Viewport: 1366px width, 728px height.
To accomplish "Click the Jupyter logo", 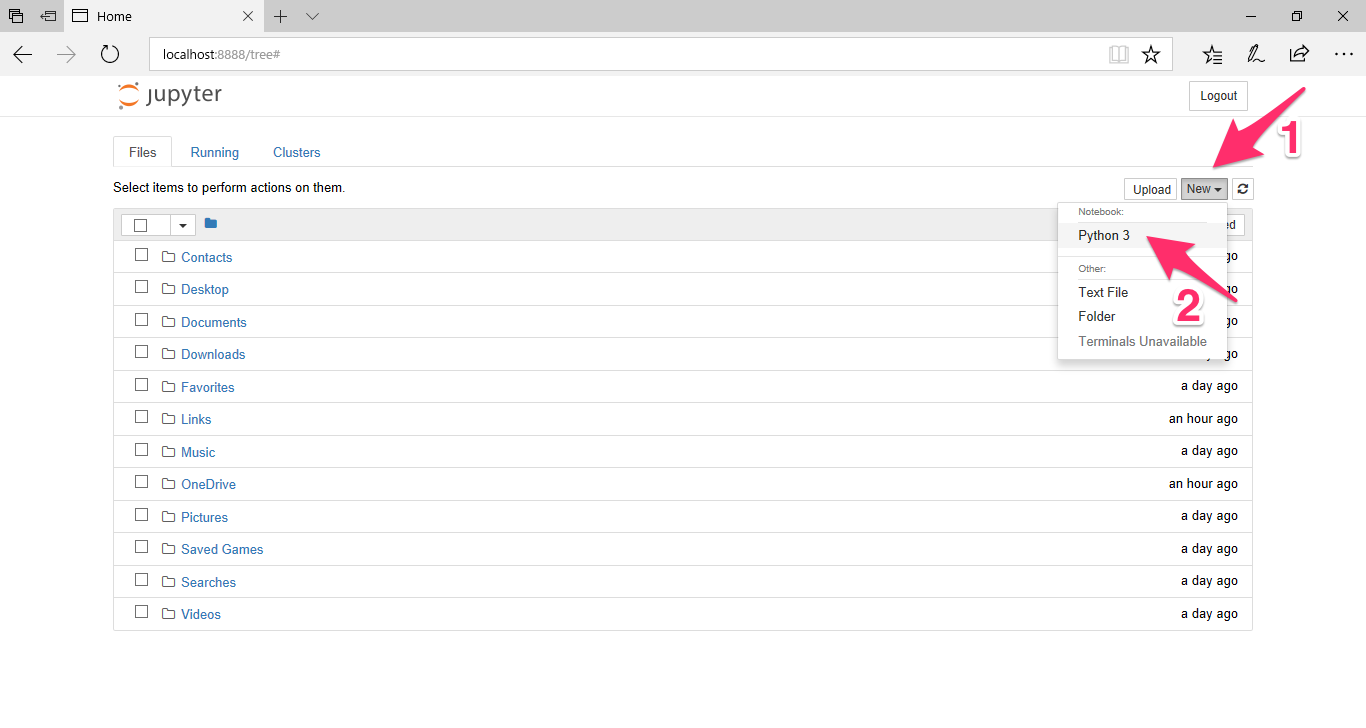I will pos(169,95).
